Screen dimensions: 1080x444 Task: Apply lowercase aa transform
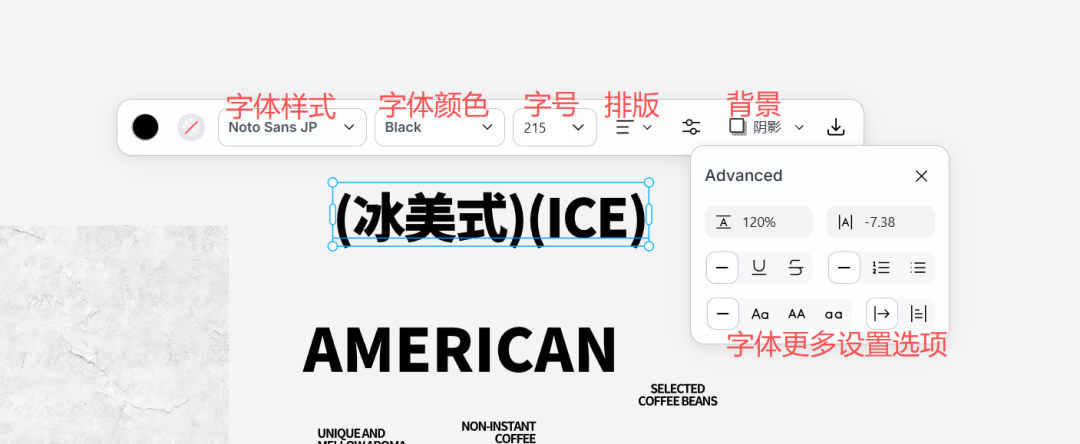click(833, 314)
